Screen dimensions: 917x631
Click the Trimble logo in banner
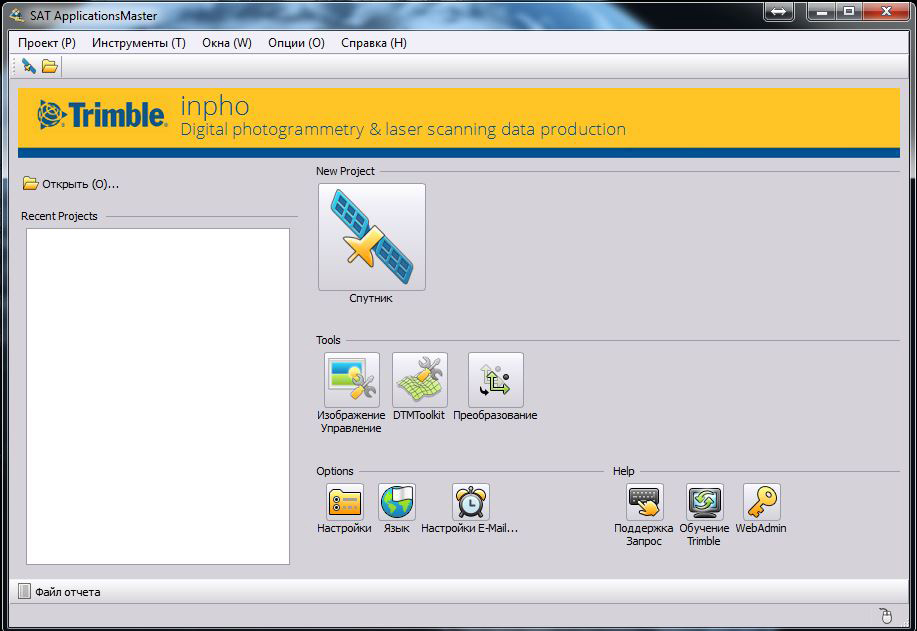click(x=102, y=114)
